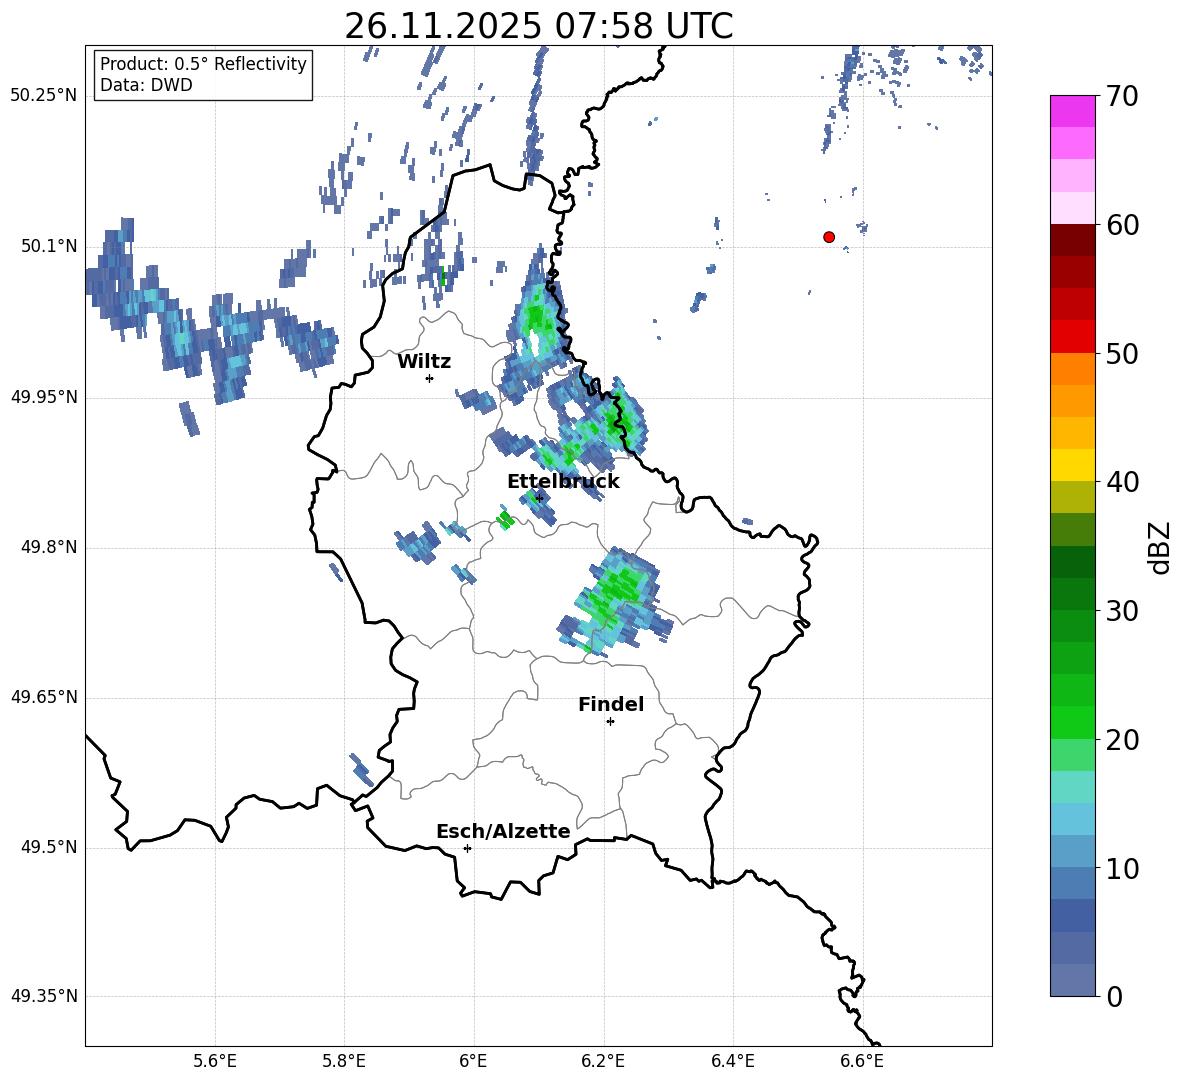Click the dBZ colorbar unit label

click(x=1159, y=547)
